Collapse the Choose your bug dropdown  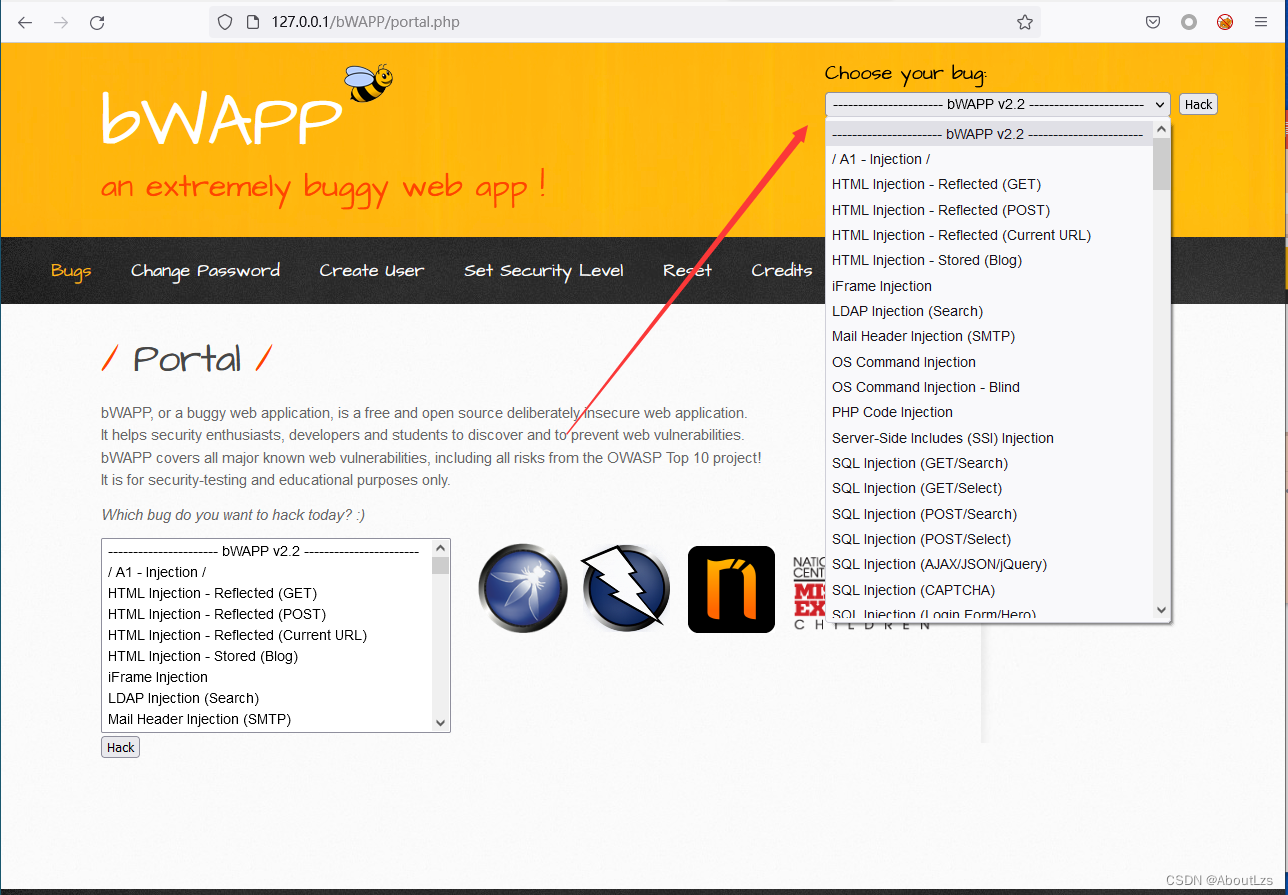[x=997, y=104]
